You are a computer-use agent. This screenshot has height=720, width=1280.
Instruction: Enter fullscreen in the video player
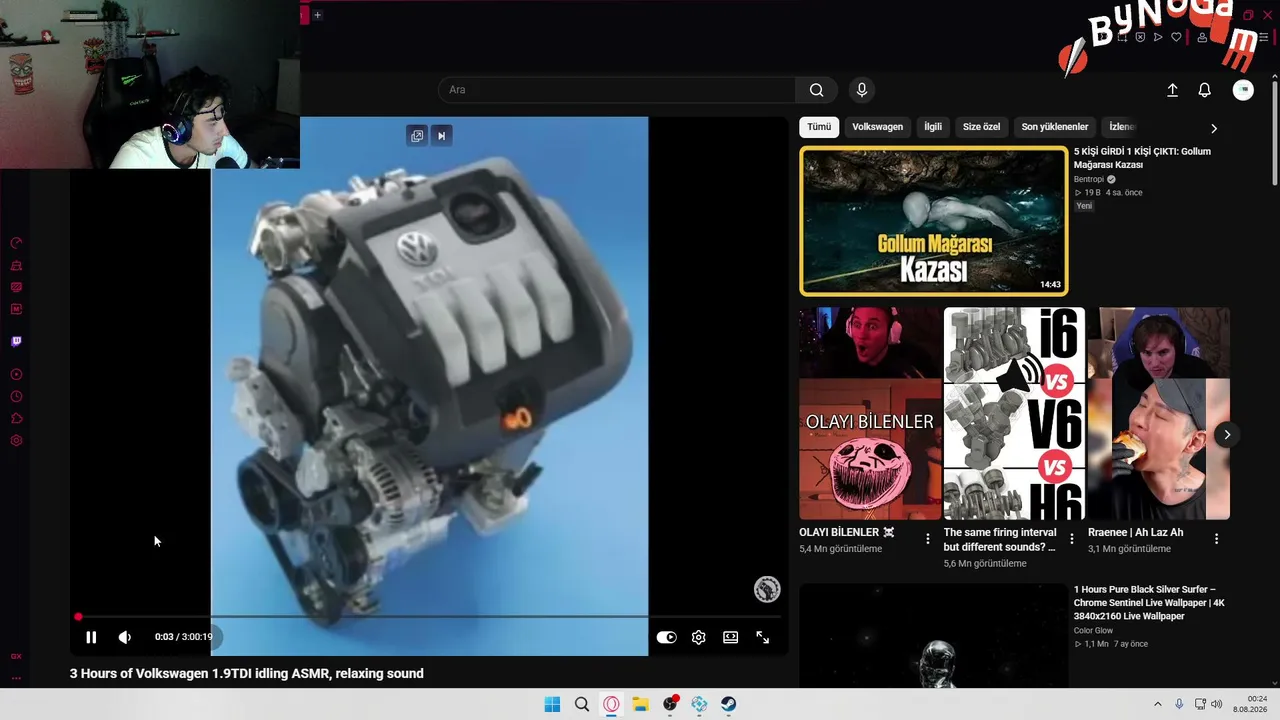click(x=763, y=637)
